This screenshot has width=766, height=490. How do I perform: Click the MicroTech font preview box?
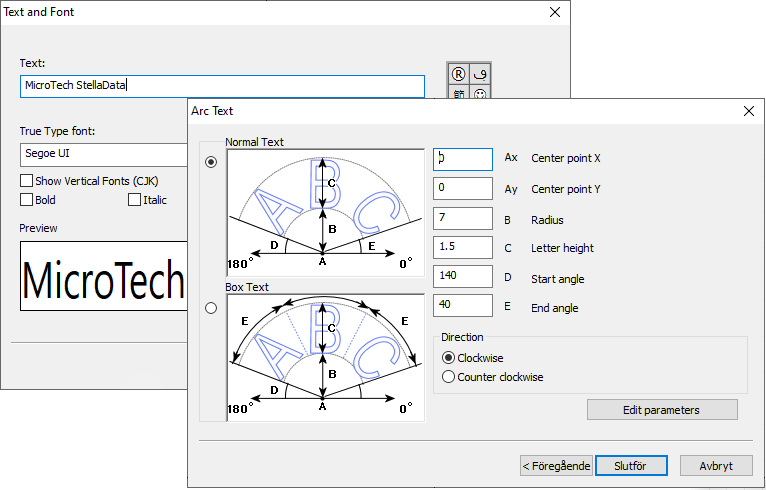tap(104, 276)
